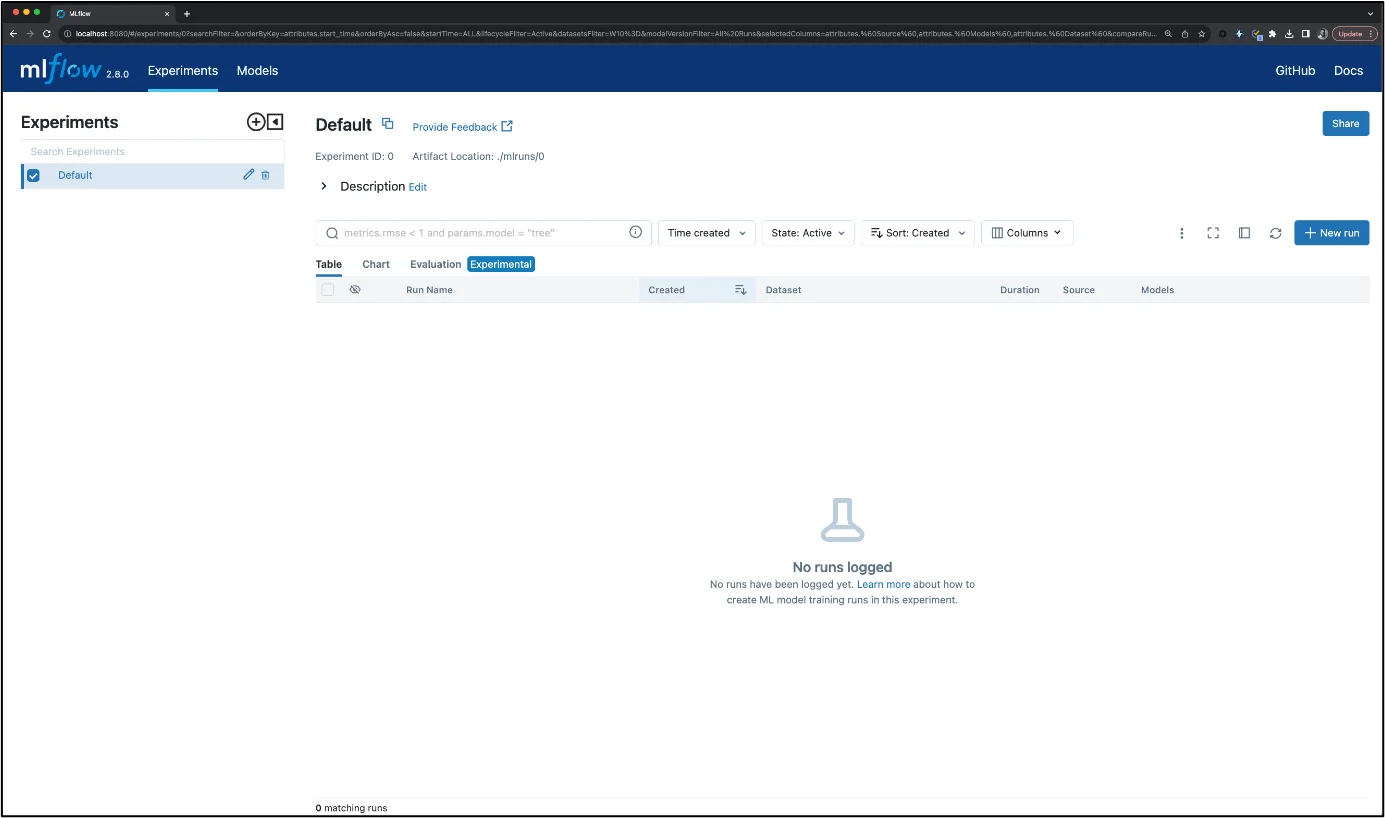
Task: Select the Chart view tab
Action: (x=376, y=264)
